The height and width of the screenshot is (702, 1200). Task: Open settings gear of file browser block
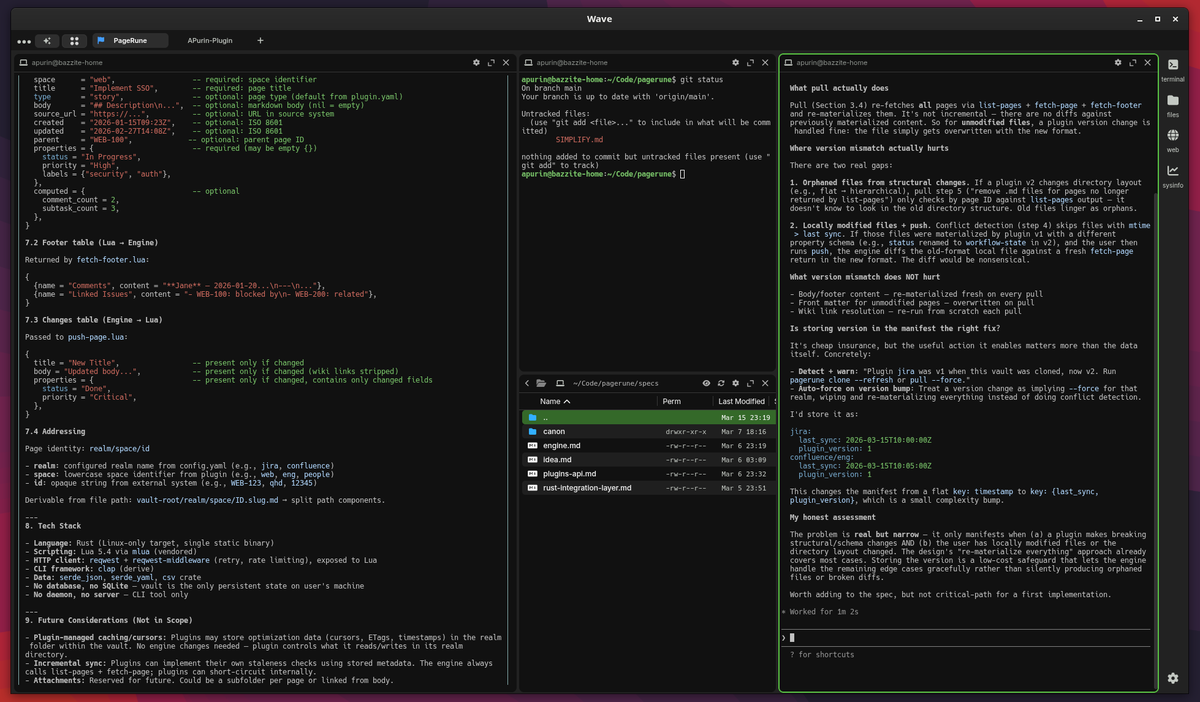pos(734,383)
